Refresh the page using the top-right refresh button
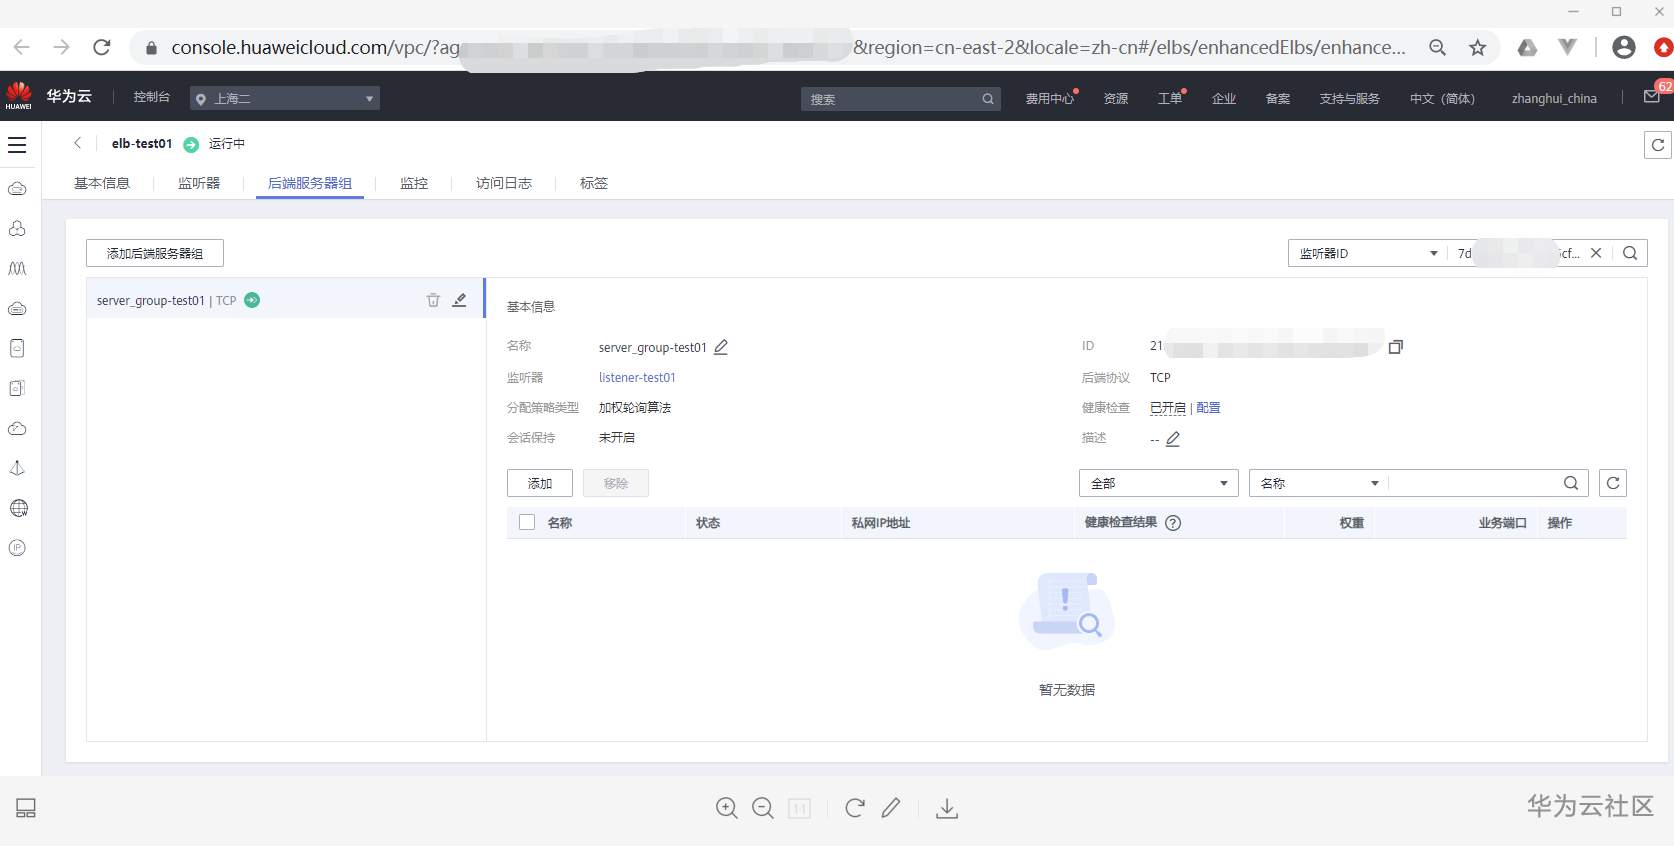 click(1658, 145)
